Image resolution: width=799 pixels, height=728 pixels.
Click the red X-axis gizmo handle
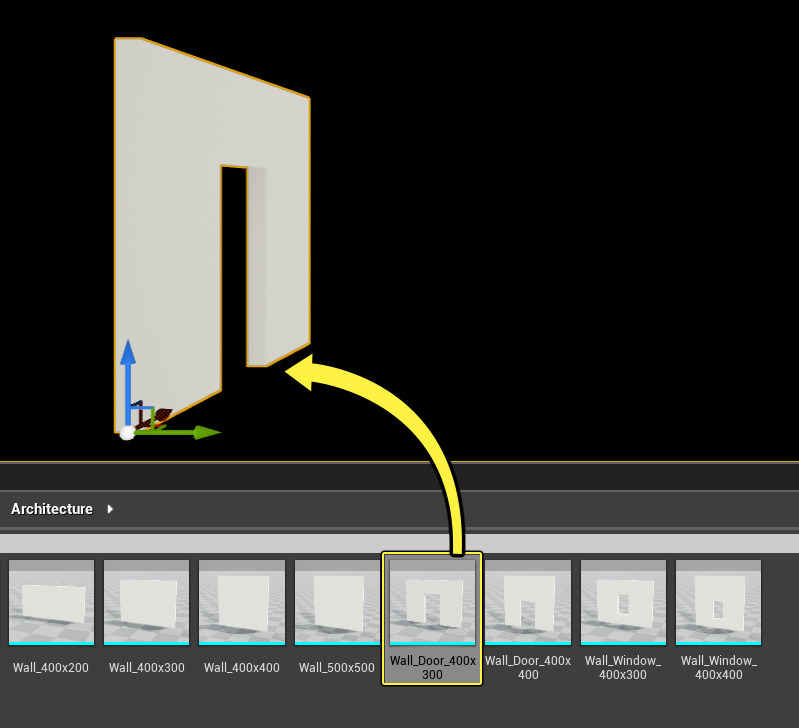(x=158, y=416)
